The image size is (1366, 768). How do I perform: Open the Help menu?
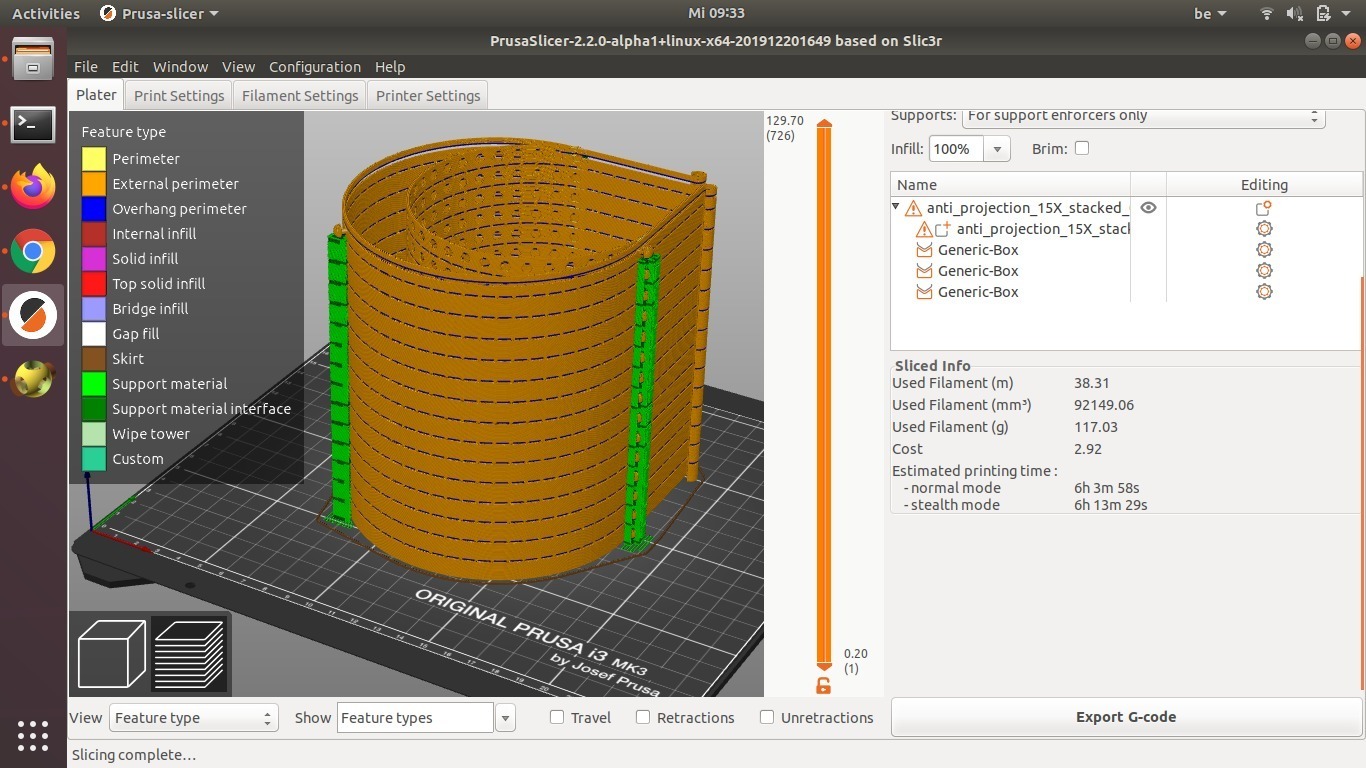(x=390, y=67)
